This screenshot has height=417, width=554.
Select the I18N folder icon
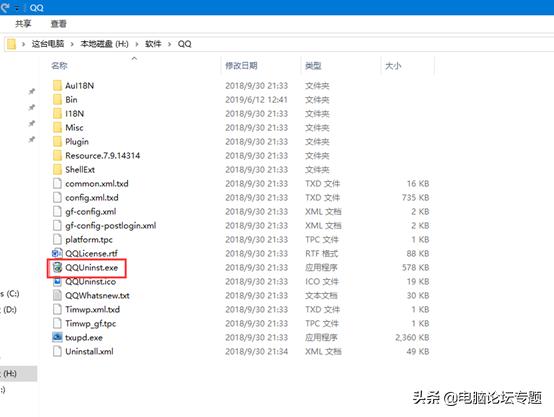coord(57,113)
